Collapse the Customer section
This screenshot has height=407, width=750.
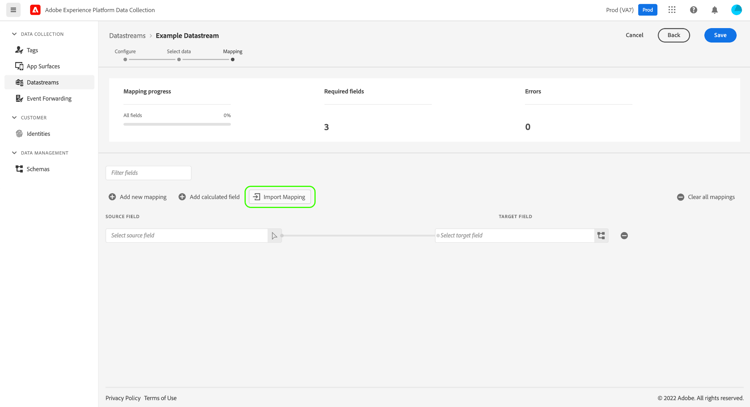coord(14,117)
